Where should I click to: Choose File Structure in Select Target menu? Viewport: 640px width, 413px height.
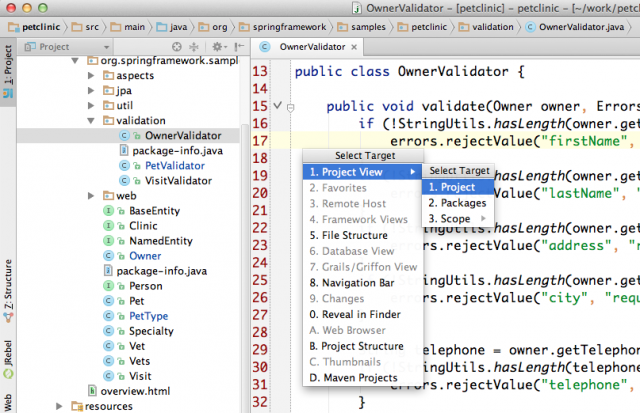coord(362,235)
